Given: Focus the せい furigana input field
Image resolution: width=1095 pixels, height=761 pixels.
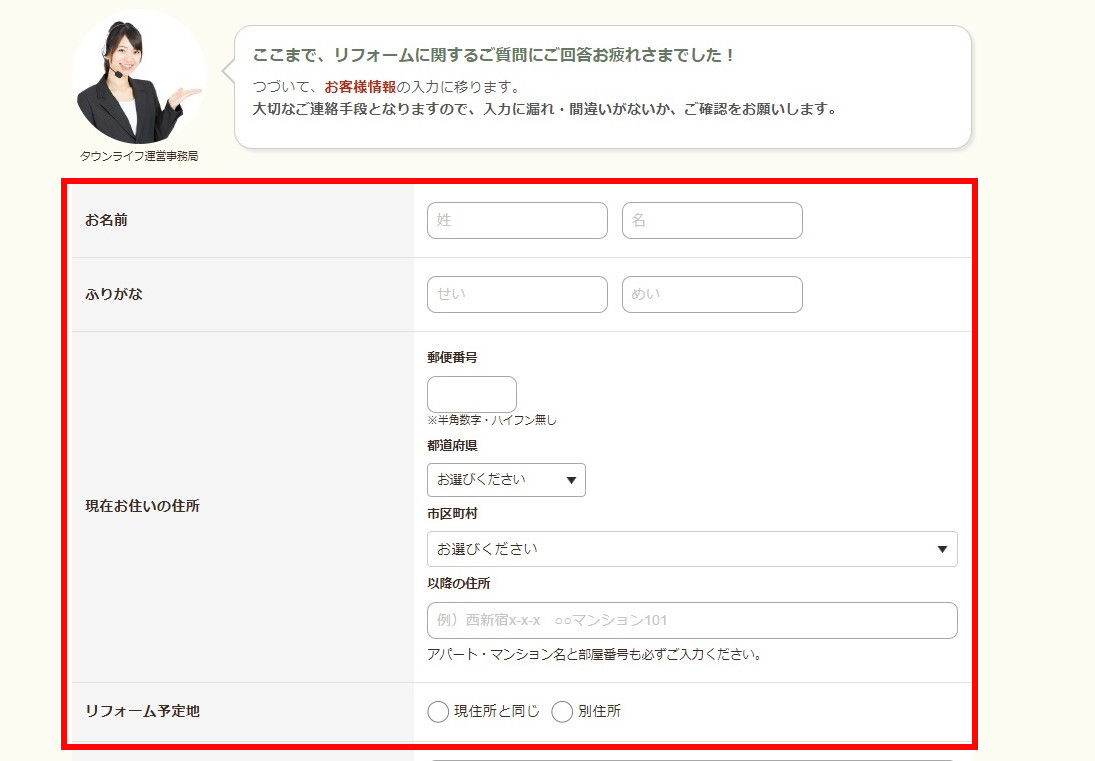Looking at the screenshot, I should click(x=517, y=295).
